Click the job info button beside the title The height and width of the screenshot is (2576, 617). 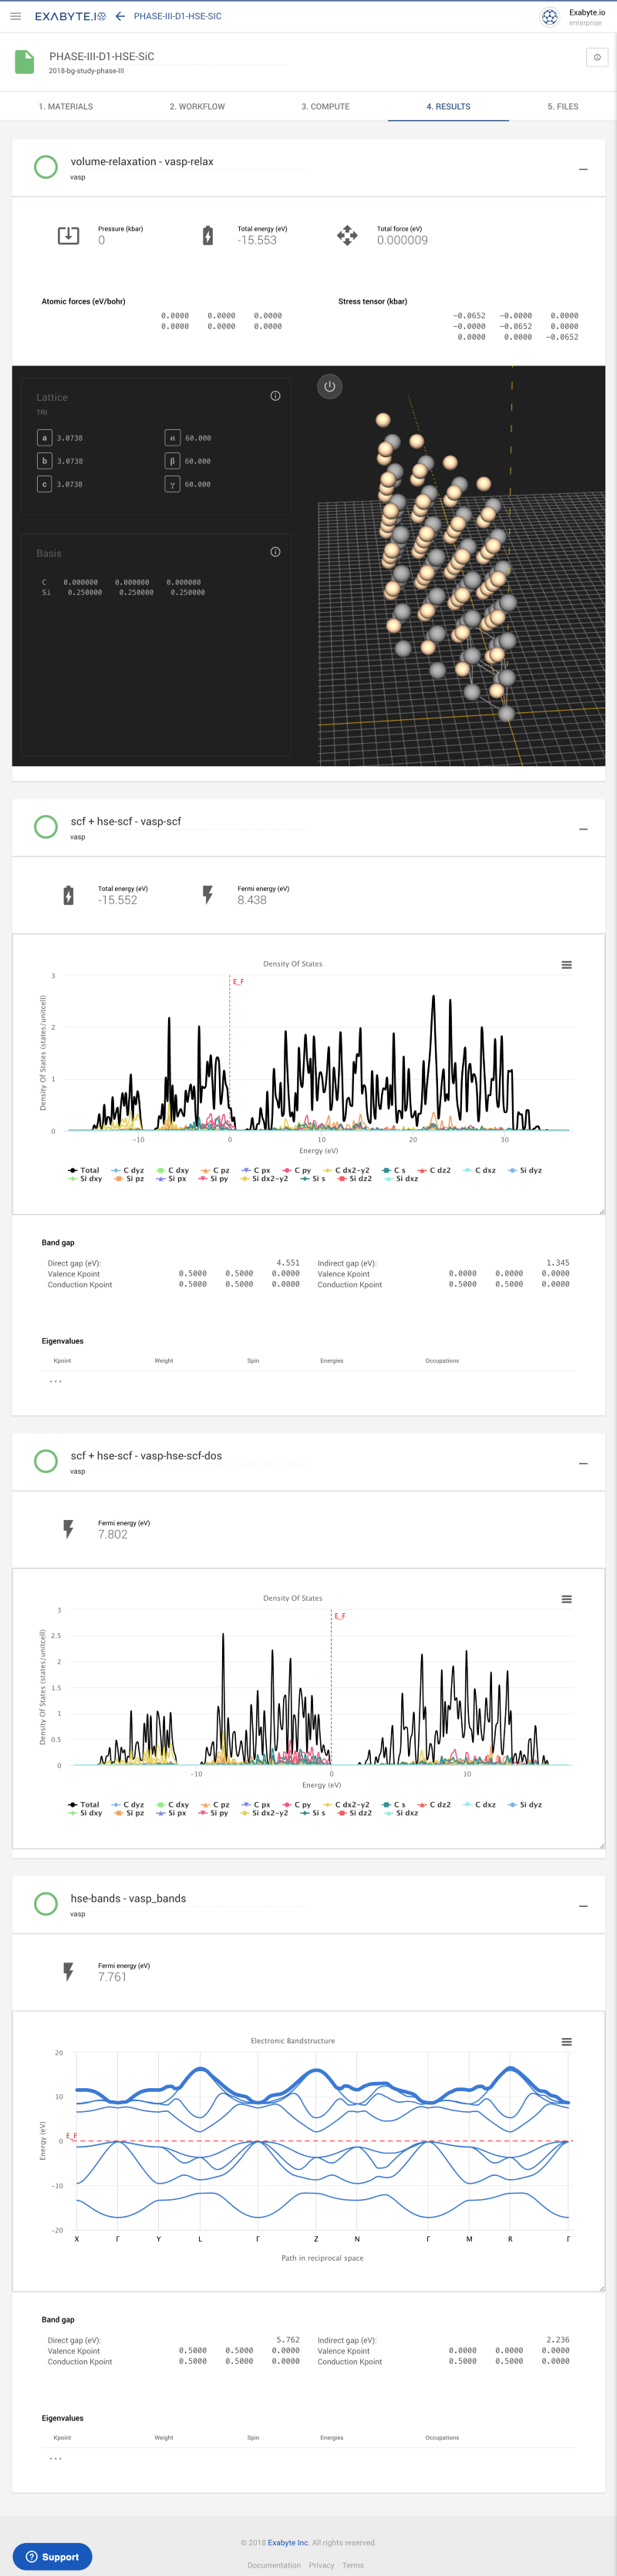point(597,57)
